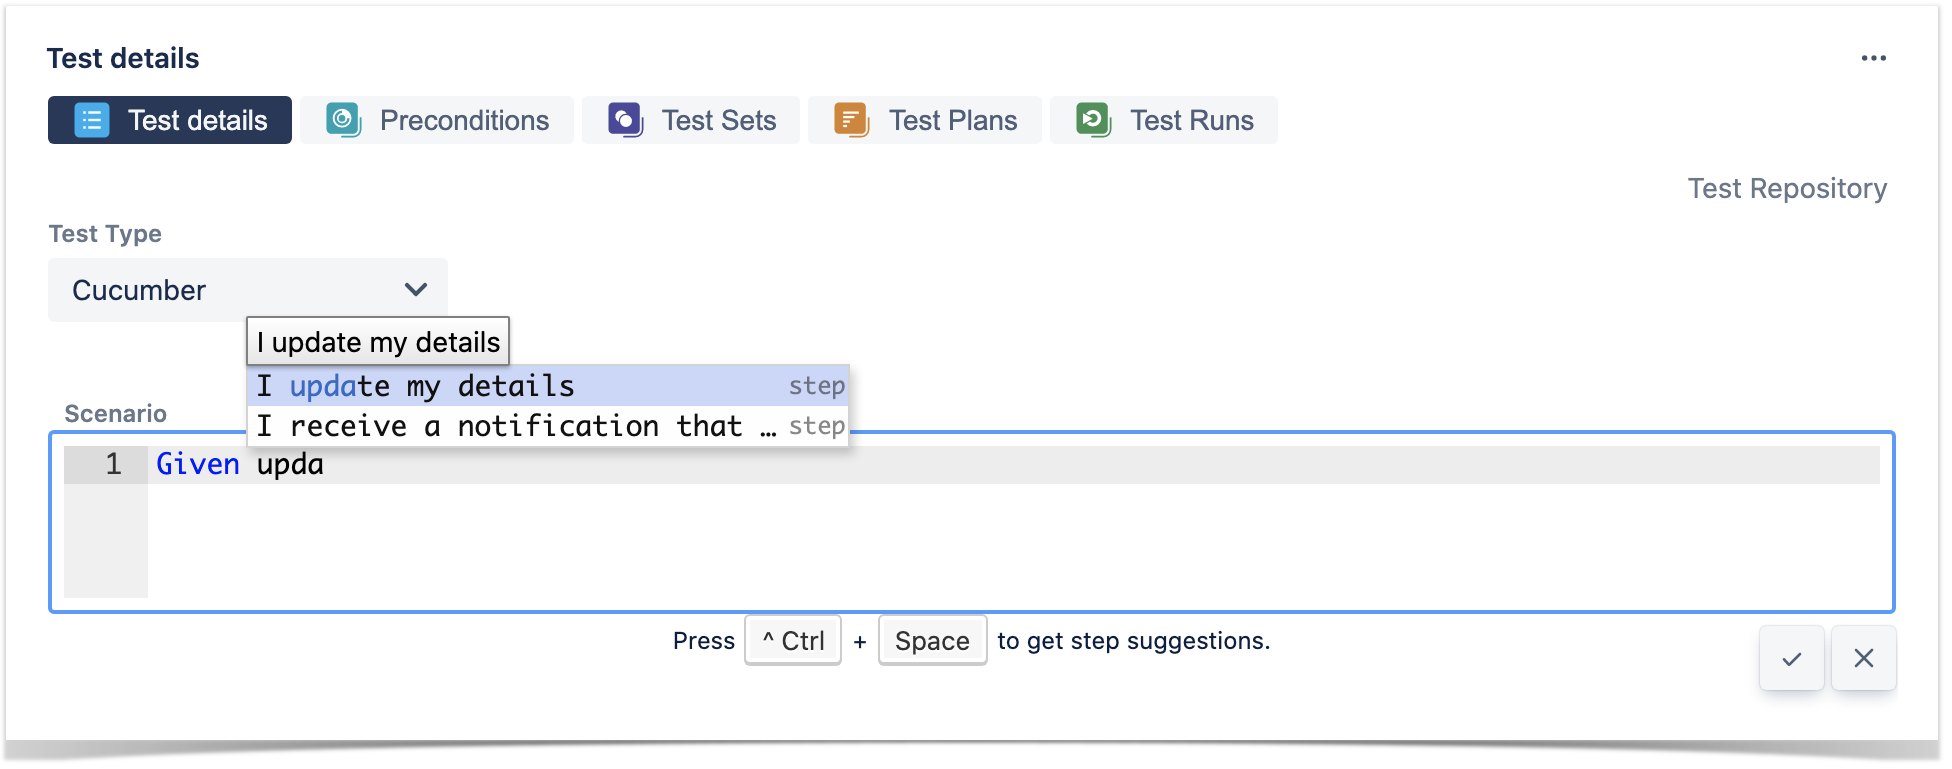Open the Cucumber test type dropdown

(x=248, y=290)
